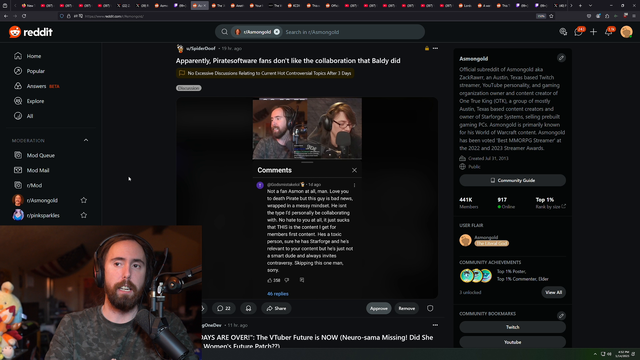The image size is (640, 360).
Task: Click the moderator shield icon on post
Action: 430,308
